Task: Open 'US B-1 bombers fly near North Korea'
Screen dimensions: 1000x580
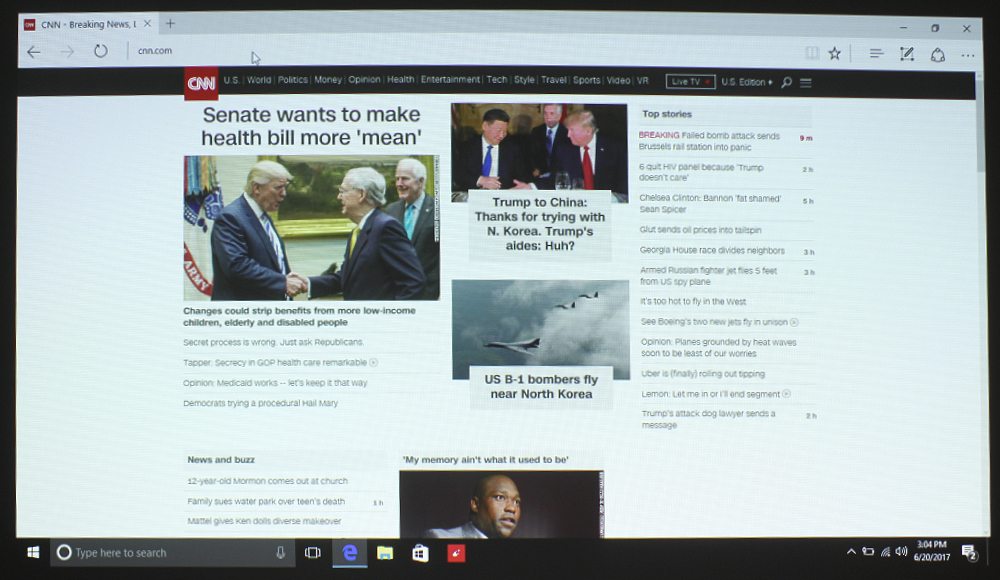Action: point(541,387)
